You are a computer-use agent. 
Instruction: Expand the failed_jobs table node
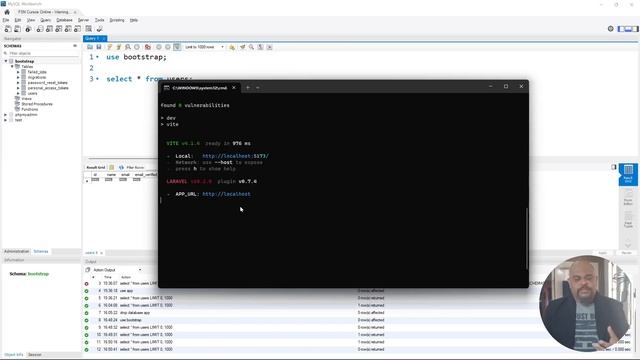pos(18,72)
